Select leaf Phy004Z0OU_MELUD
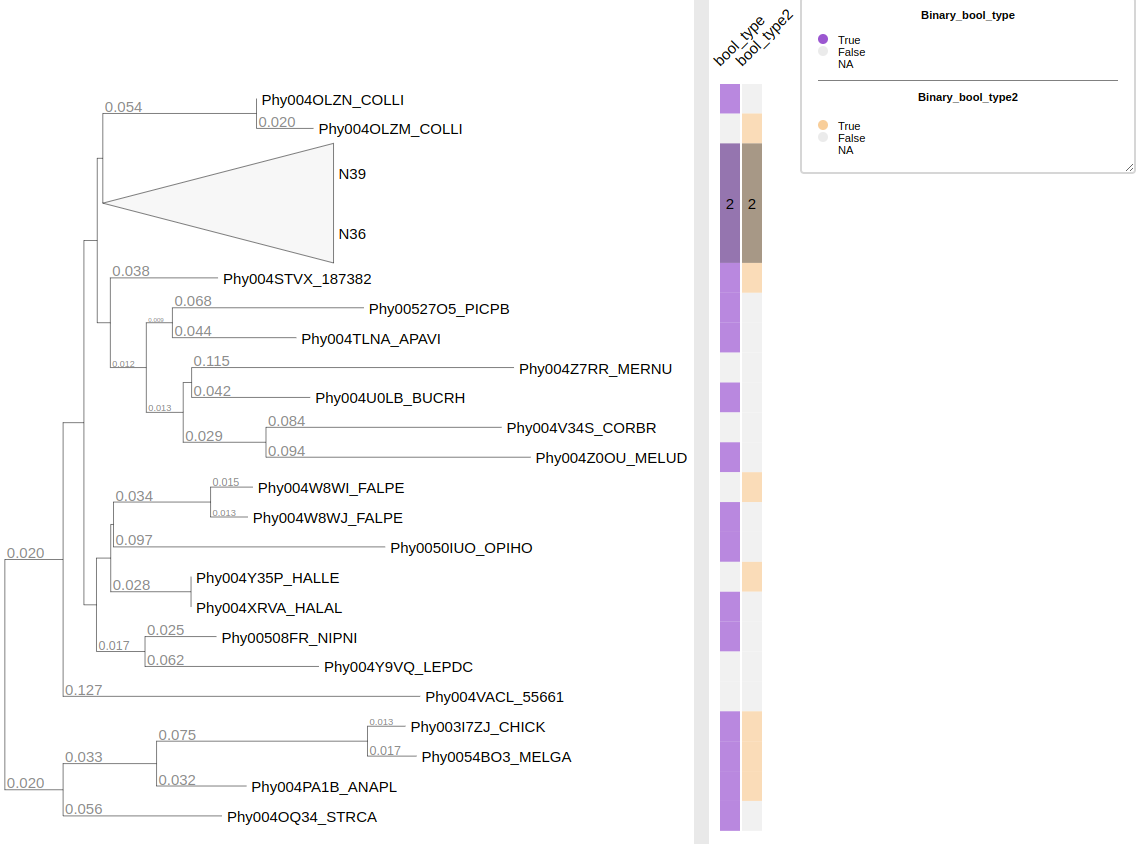Screen dimensions: 1139x844 [x=611, y=458]
